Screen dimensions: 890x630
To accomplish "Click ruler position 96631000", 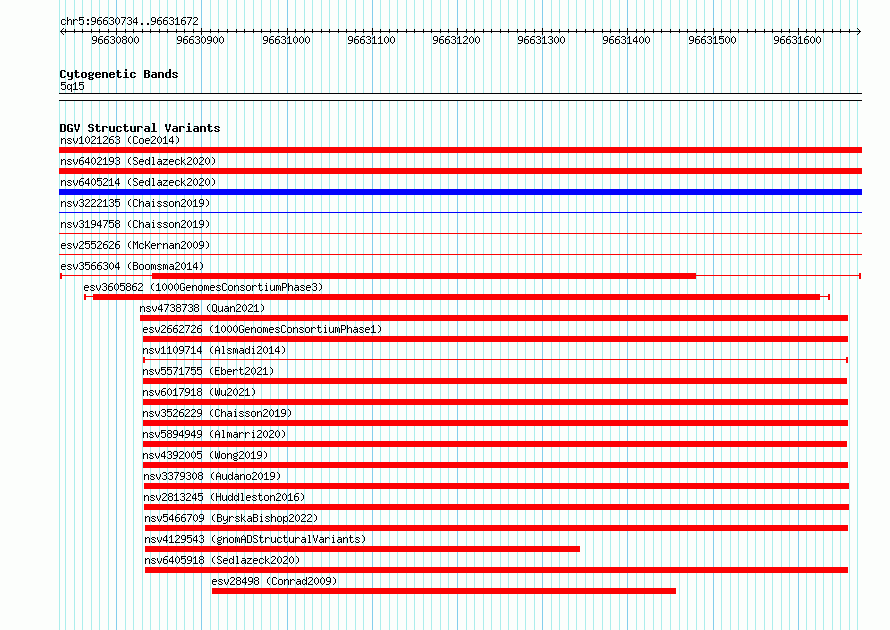I will (286, 40).
